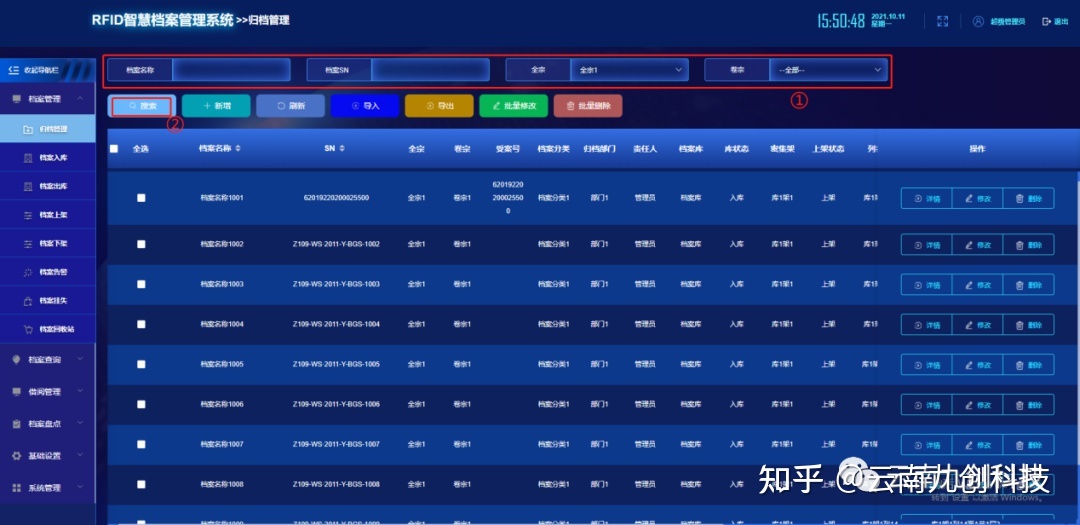Click the red 批量删除 trash button
Viewport: 1080px width, 525px height.
(588, 105)
